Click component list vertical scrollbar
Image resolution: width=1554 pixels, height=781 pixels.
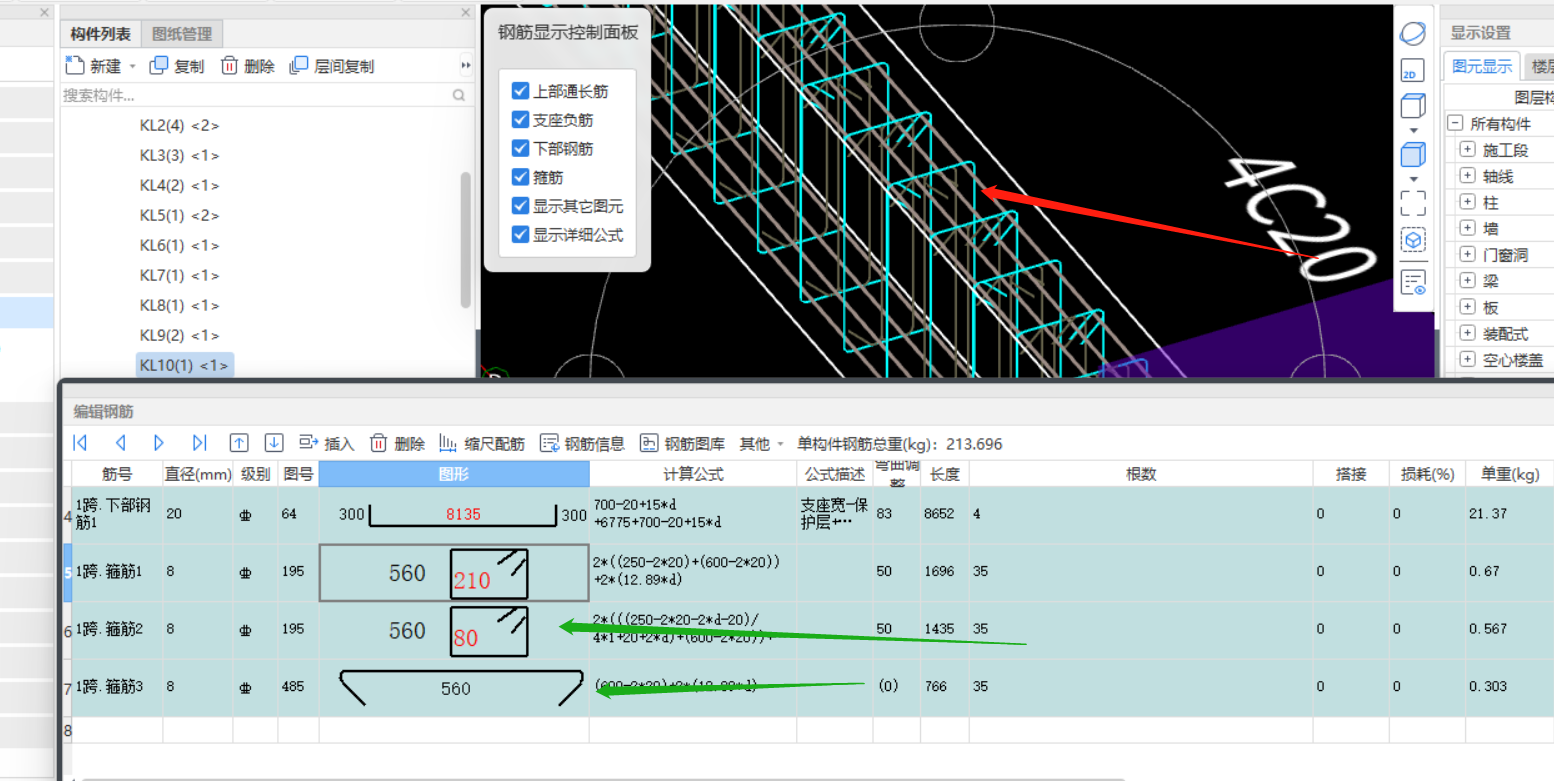pos(465,240)
